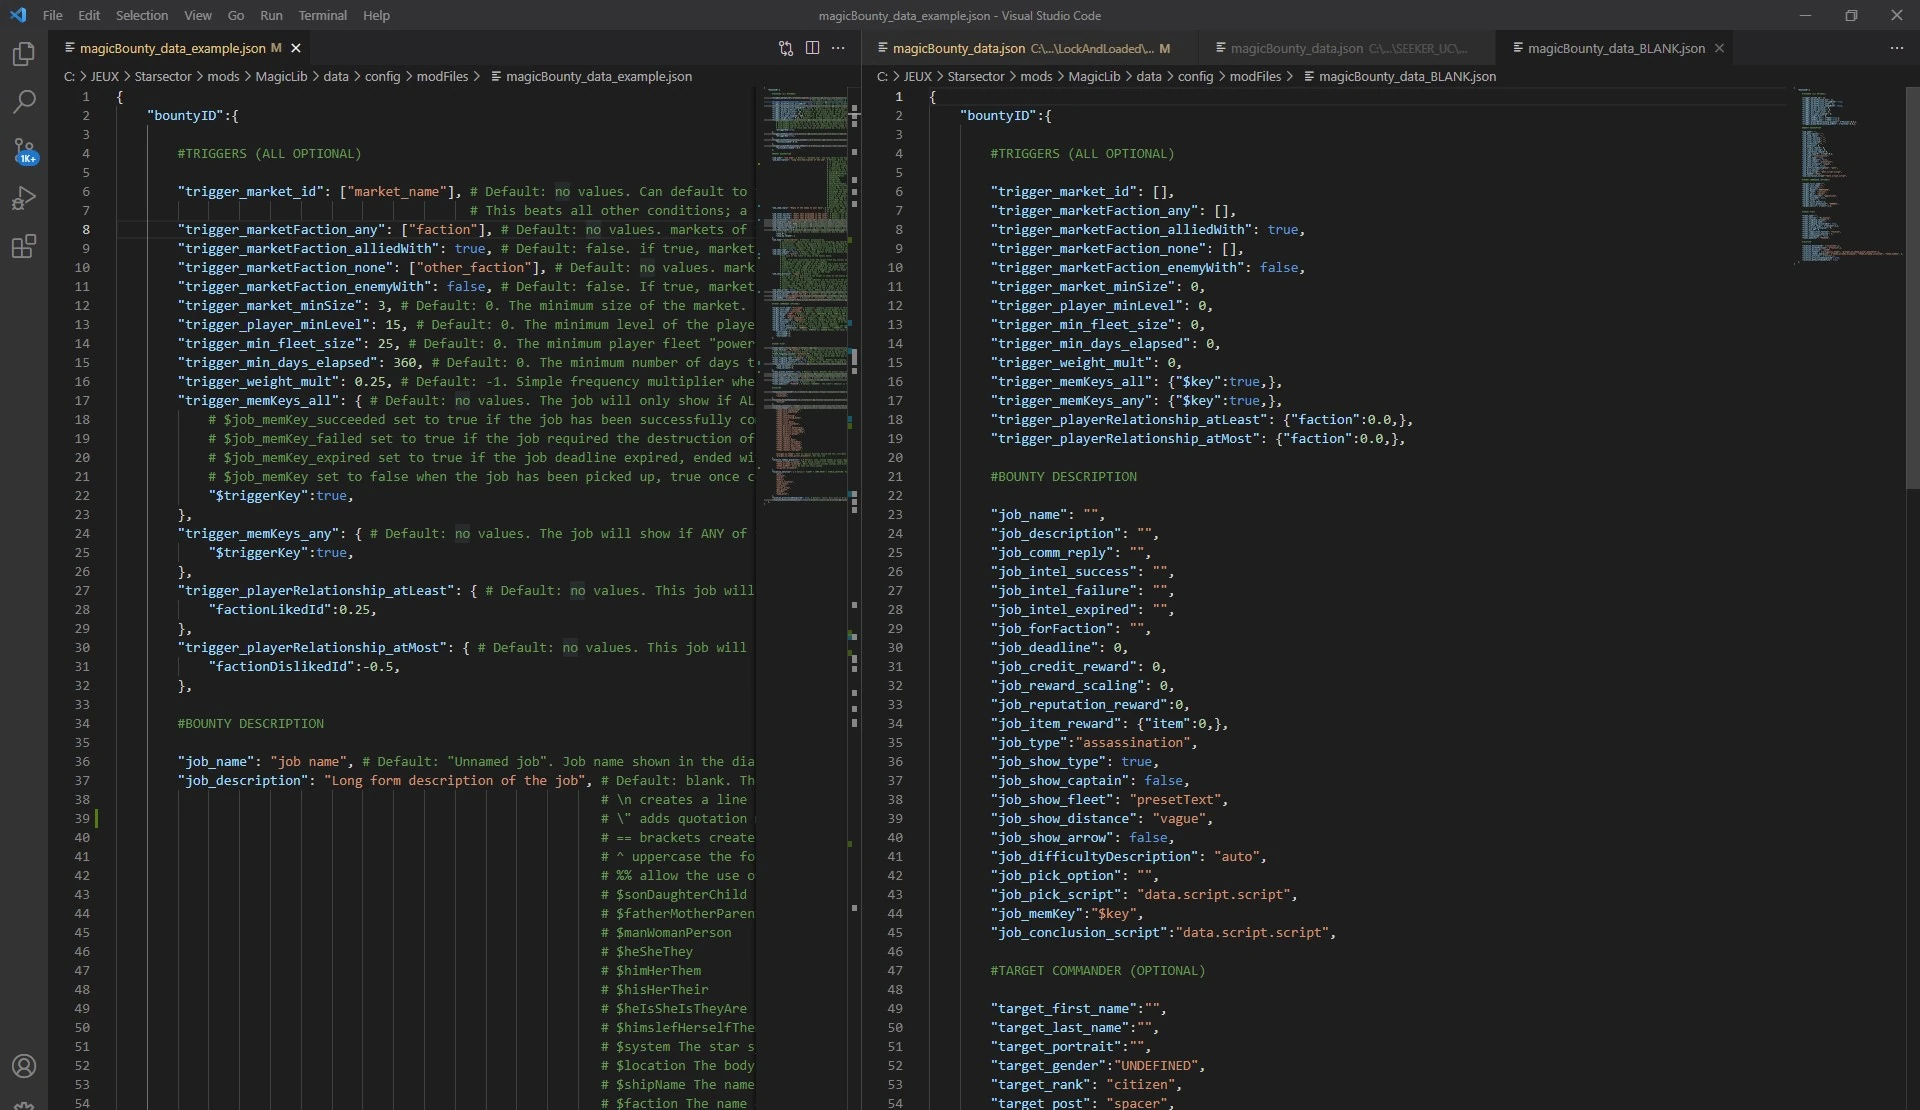The image size is (1920, 1110).
Task: Click Open Changes icon in left editor
Action: [x=786, y=48]
